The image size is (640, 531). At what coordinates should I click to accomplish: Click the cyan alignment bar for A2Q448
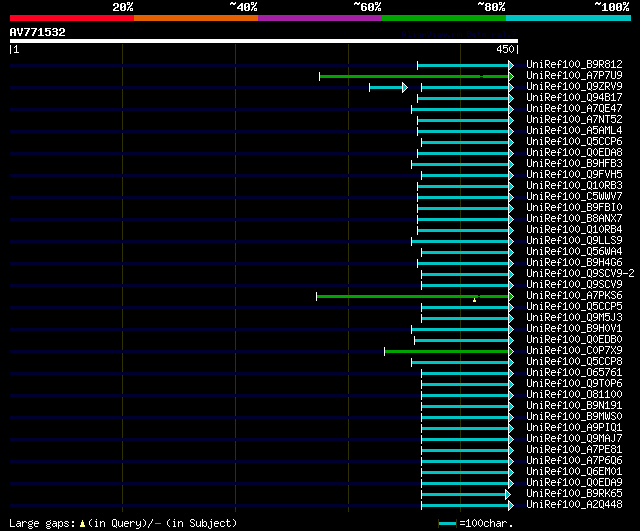point(465,506)
